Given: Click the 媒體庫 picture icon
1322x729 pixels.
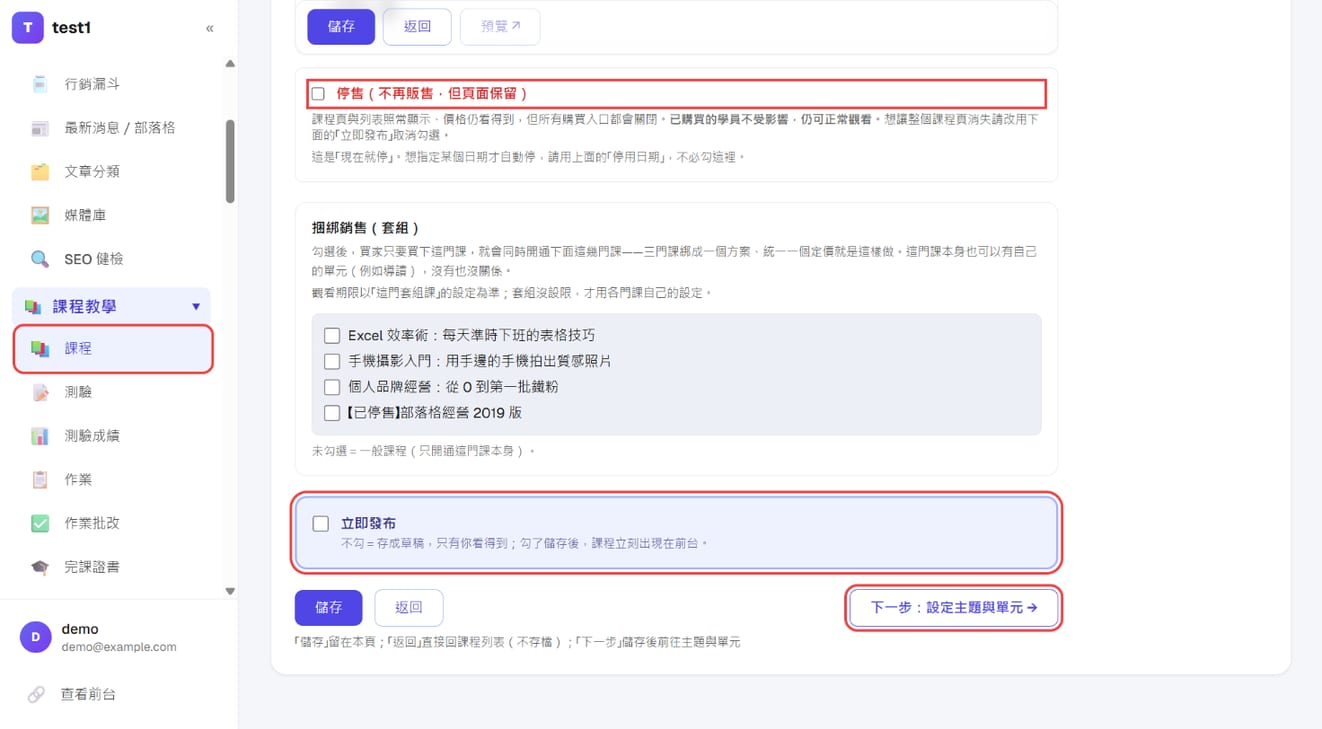Looking at the screenshot, I should click(40, 215).
